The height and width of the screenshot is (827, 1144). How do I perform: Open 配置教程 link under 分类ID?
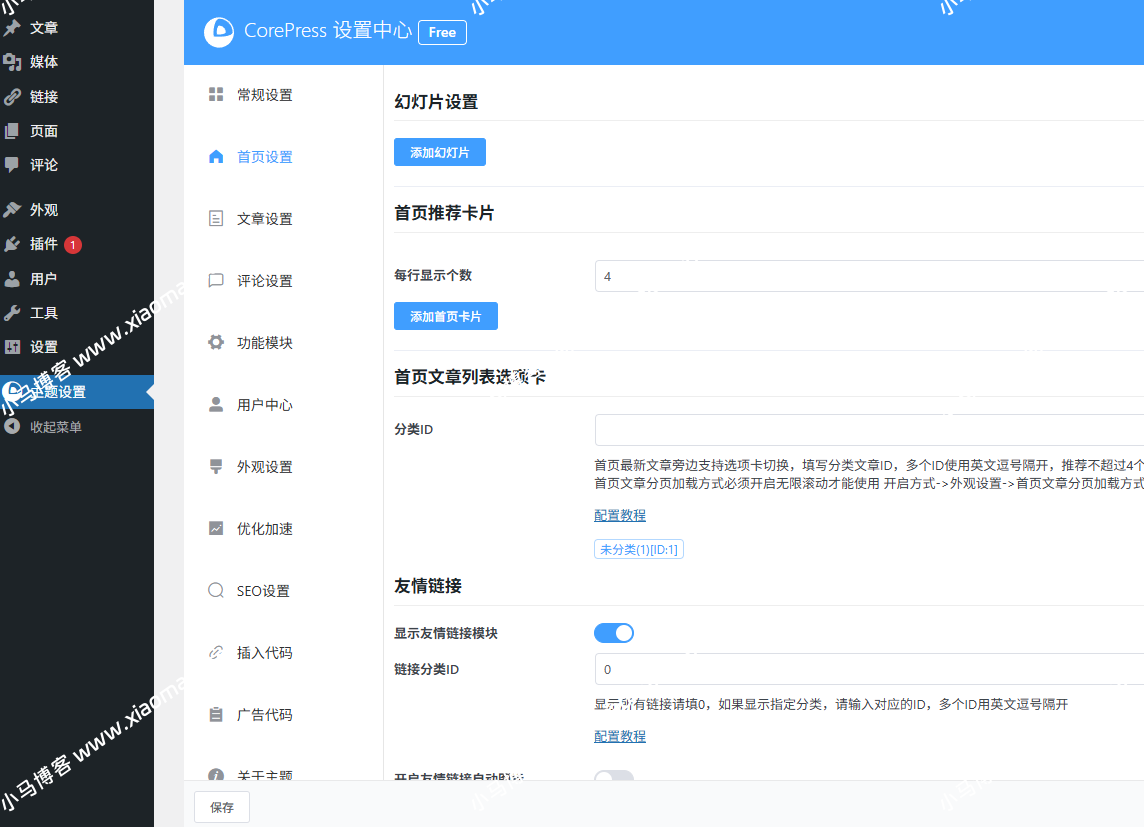[620, 516]
